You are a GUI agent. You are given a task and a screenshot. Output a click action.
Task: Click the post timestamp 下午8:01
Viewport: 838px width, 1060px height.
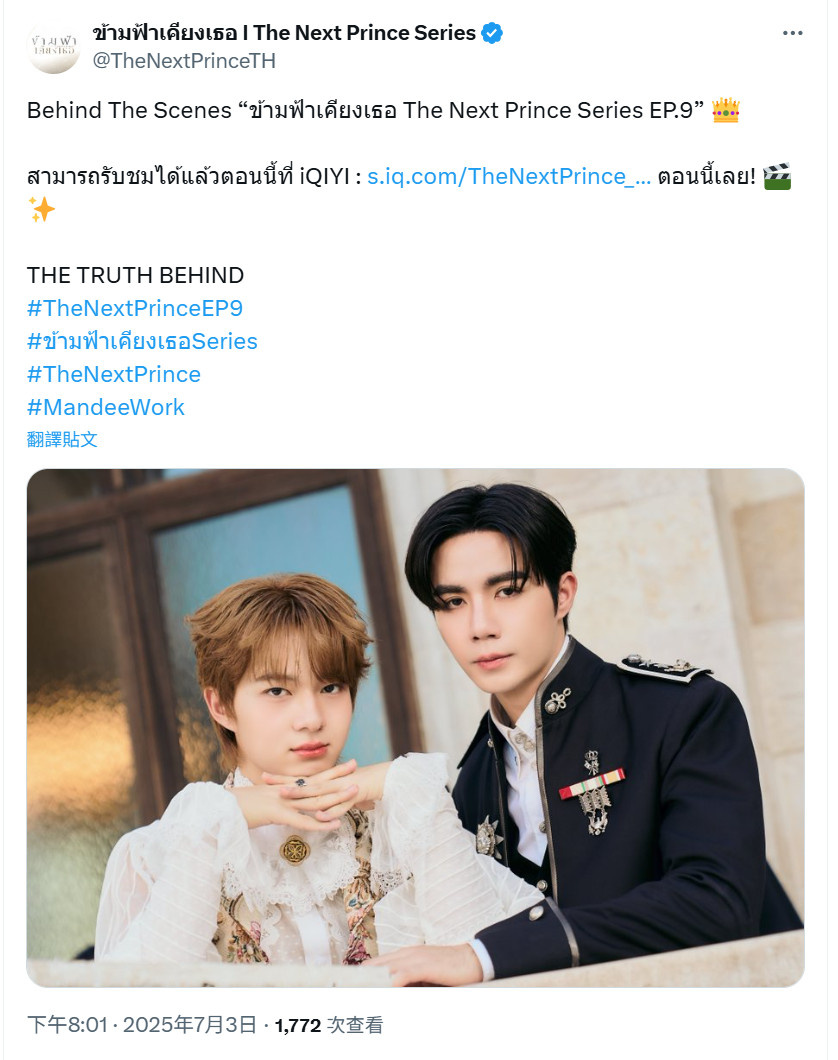[68, 1025]
